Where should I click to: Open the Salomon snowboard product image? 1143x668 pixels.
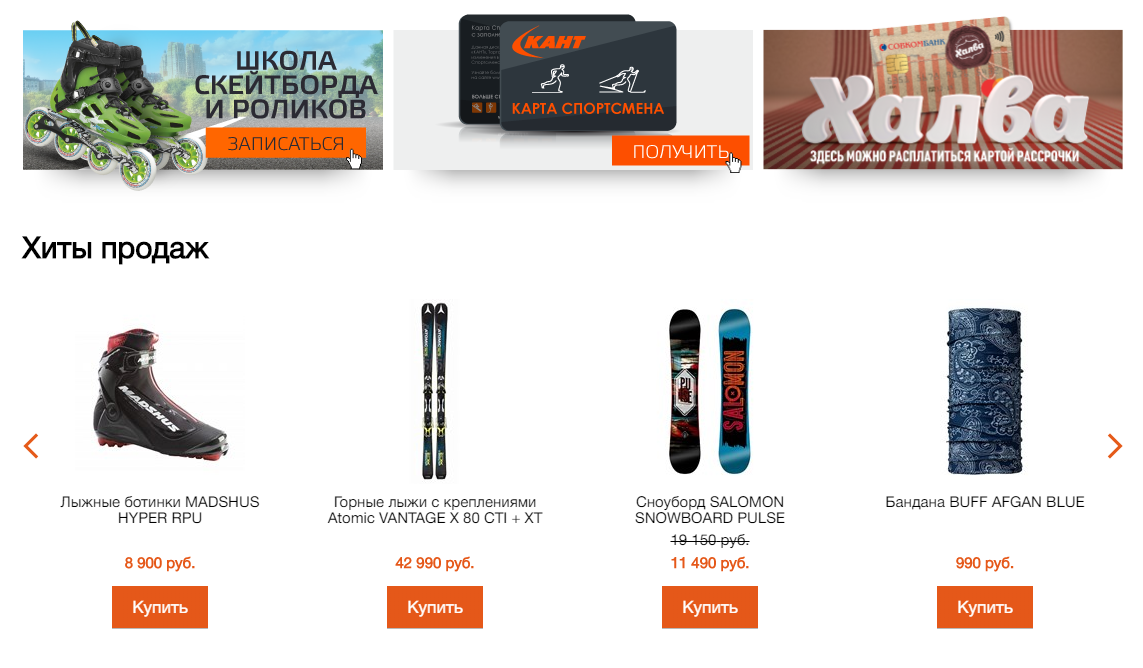(x=709, y=392)
